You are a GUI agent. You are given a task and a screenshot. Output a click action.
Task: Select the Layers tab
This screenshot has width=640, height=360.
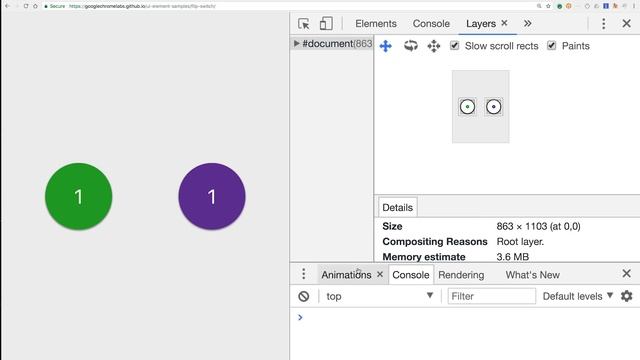(x=481, y=24)
